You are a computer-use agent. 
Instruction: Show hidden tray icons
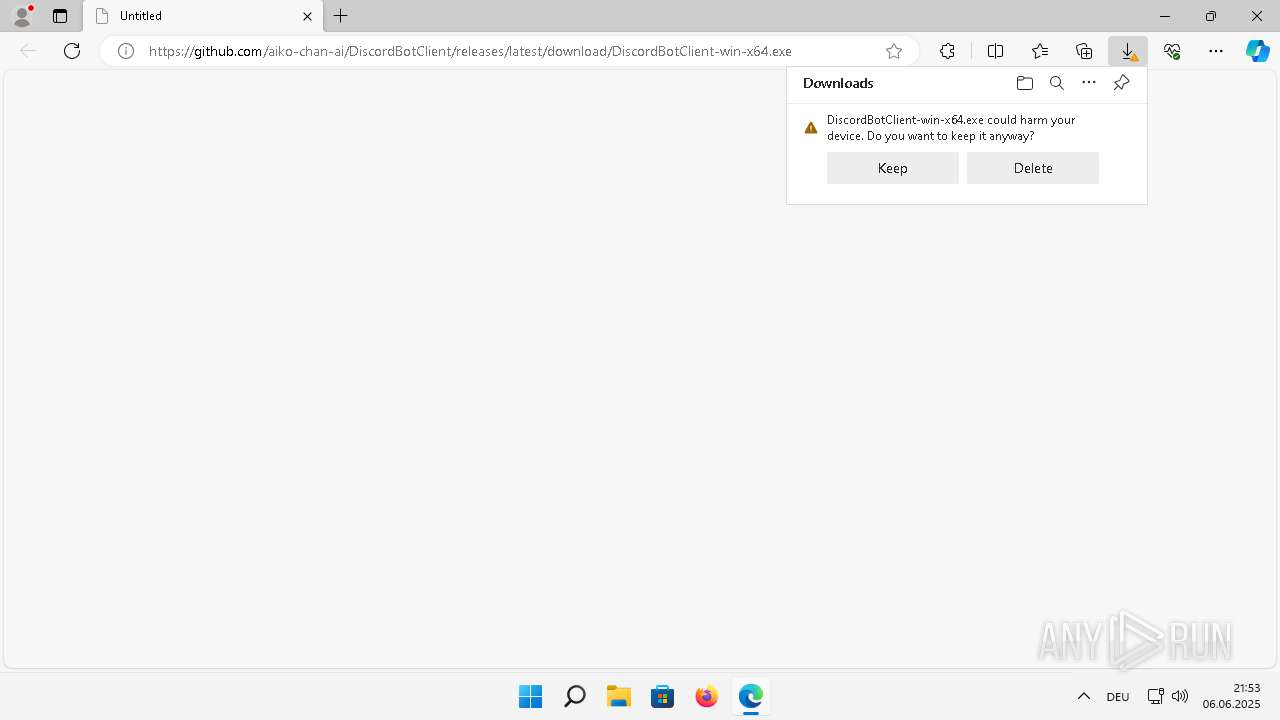[1083, 696]
